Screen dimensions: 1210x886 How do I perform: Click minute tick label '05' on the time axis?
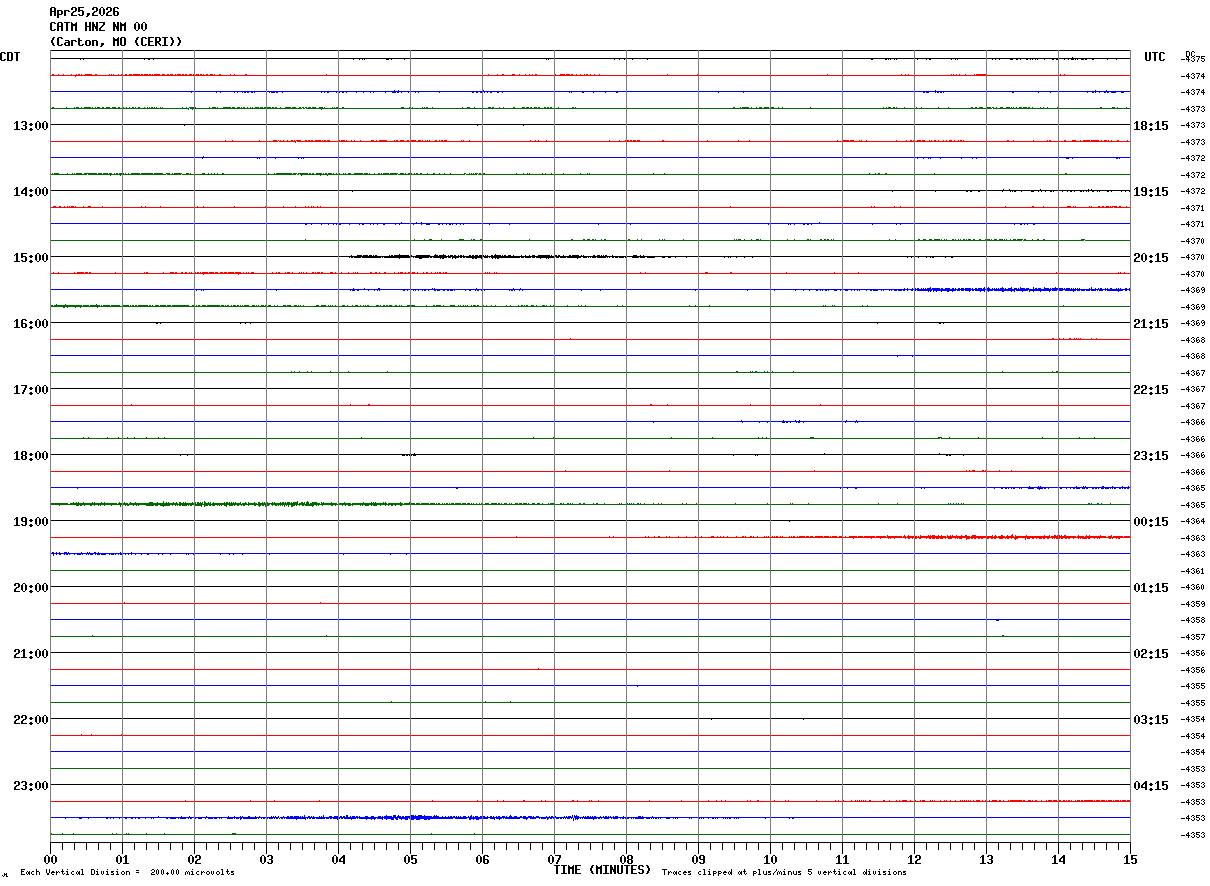[410, 859]
